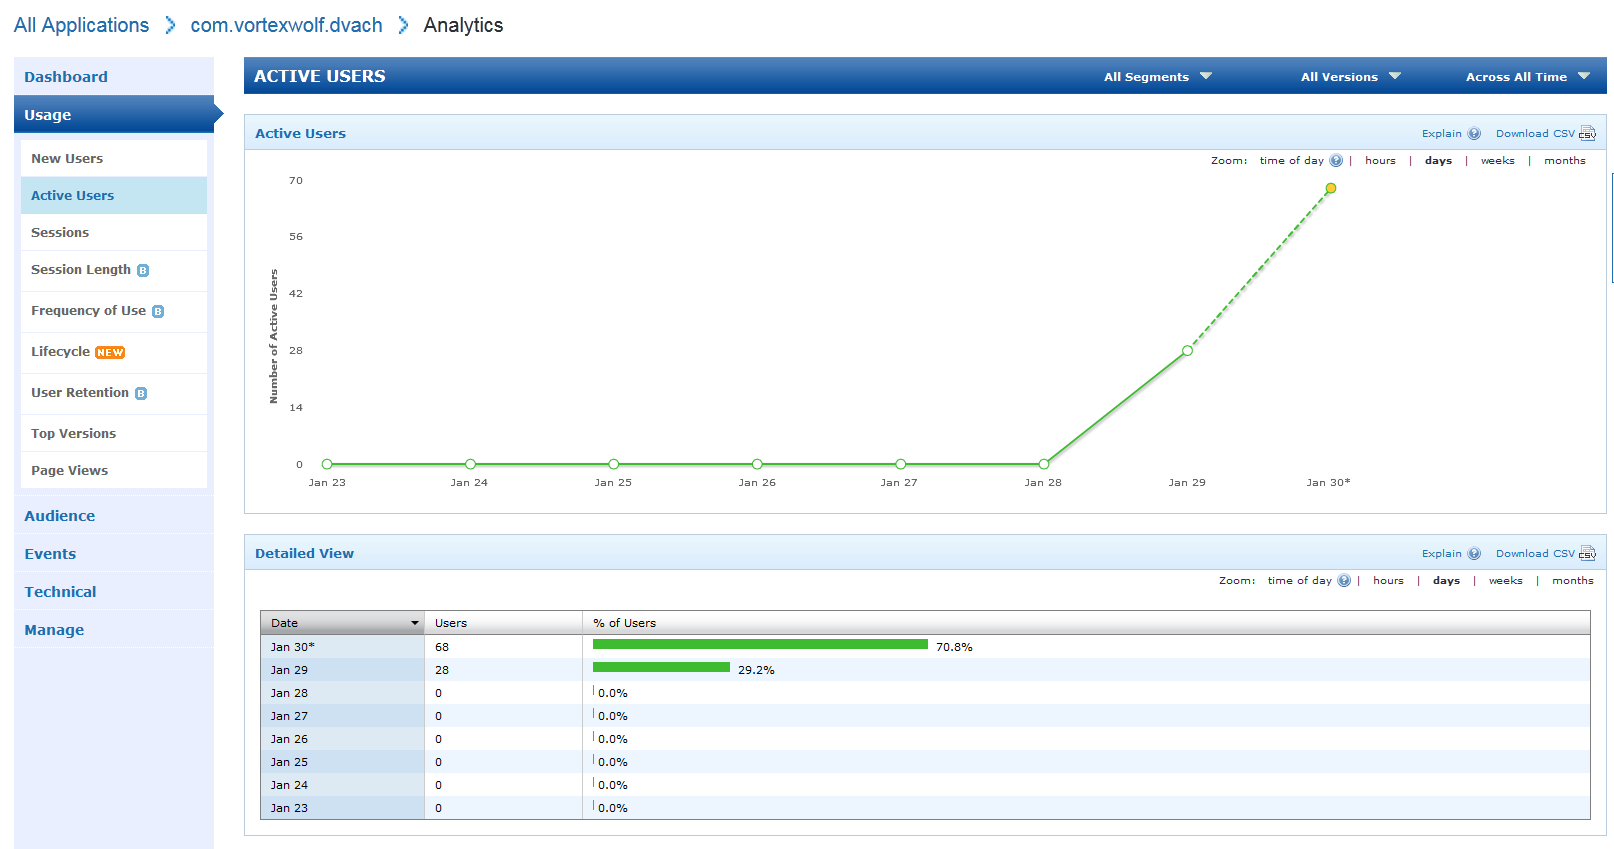
Task: Select Active Users in sidebar
Action: pyautogui.click(x=113, y=196)
